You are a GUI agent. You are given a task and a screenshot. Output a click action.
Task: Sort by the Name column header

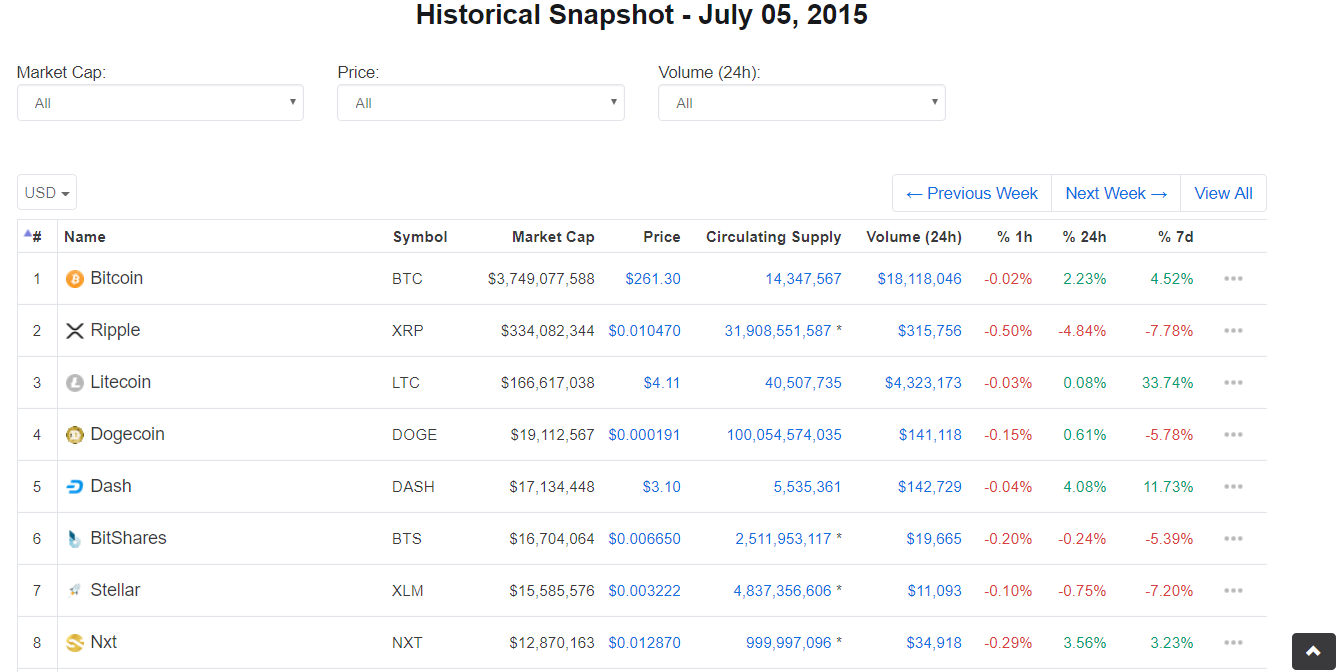pyautogui.click(x=85, y=237)
